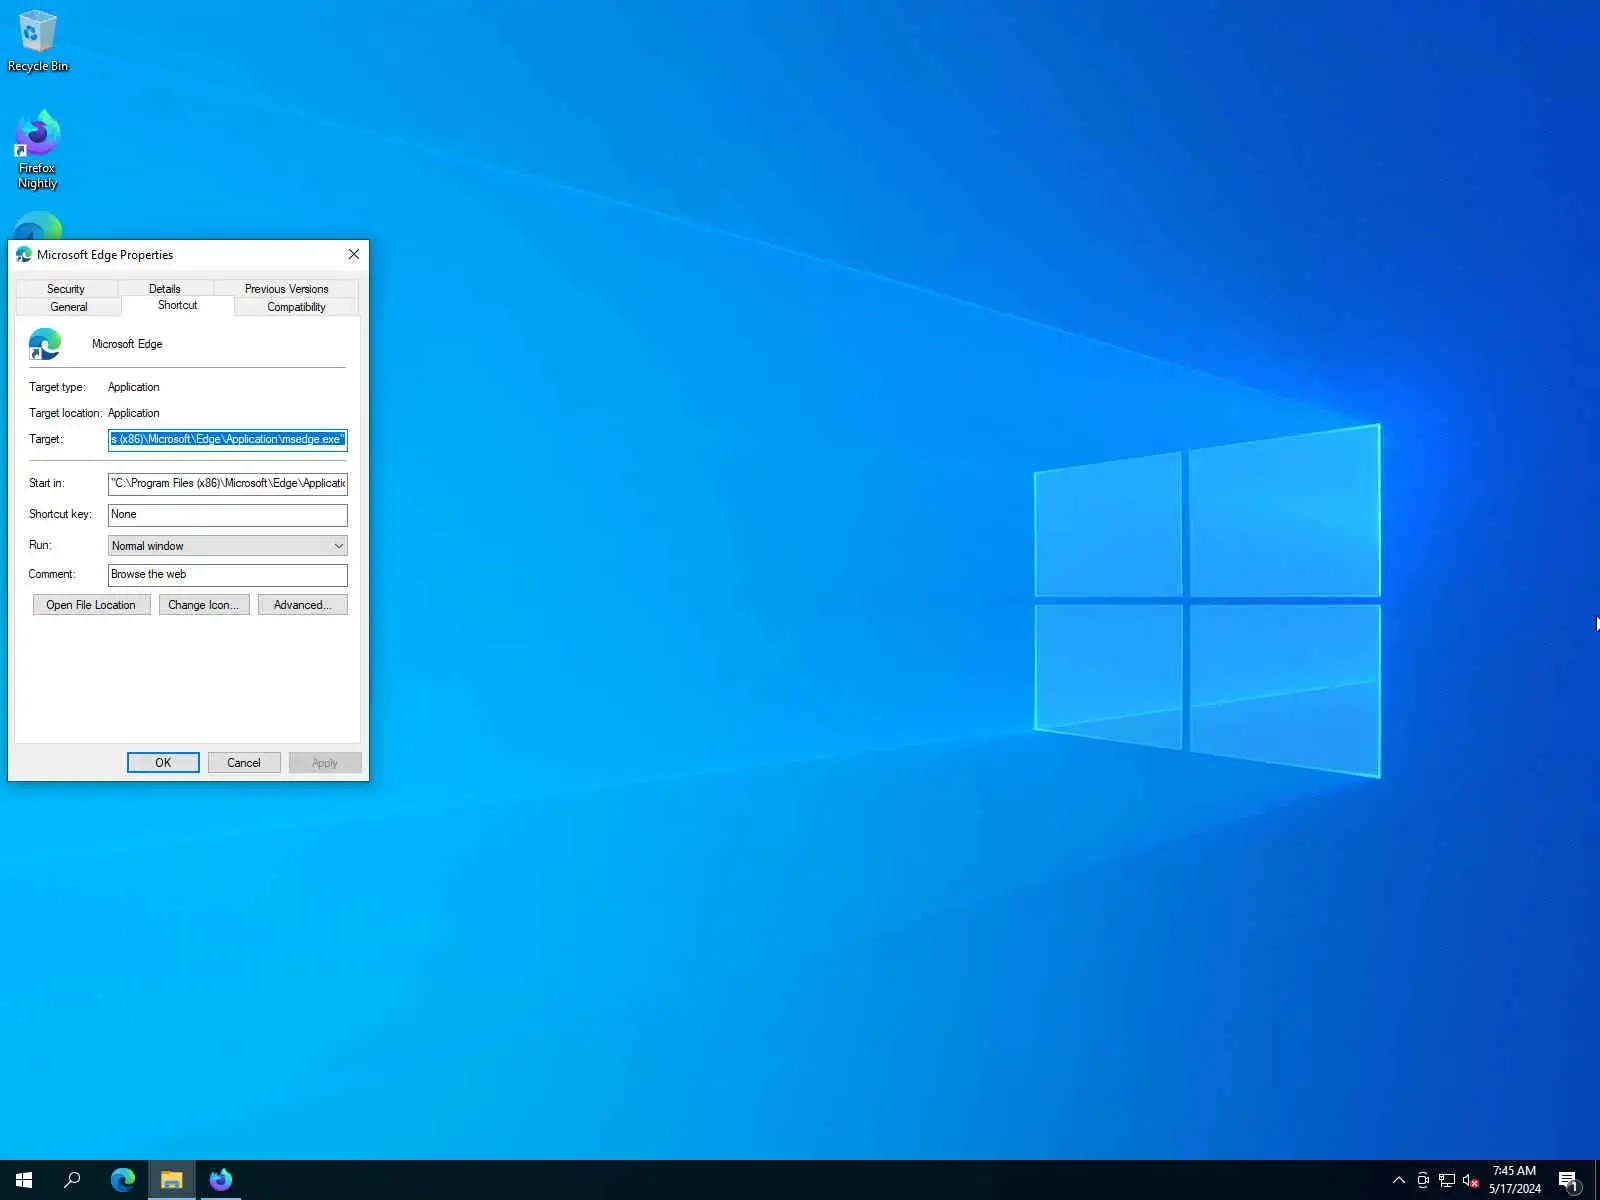This screenshot has width=1600, height=1200.
Task: Open File Explorer from the taskbar
Action: [172, 1180]
